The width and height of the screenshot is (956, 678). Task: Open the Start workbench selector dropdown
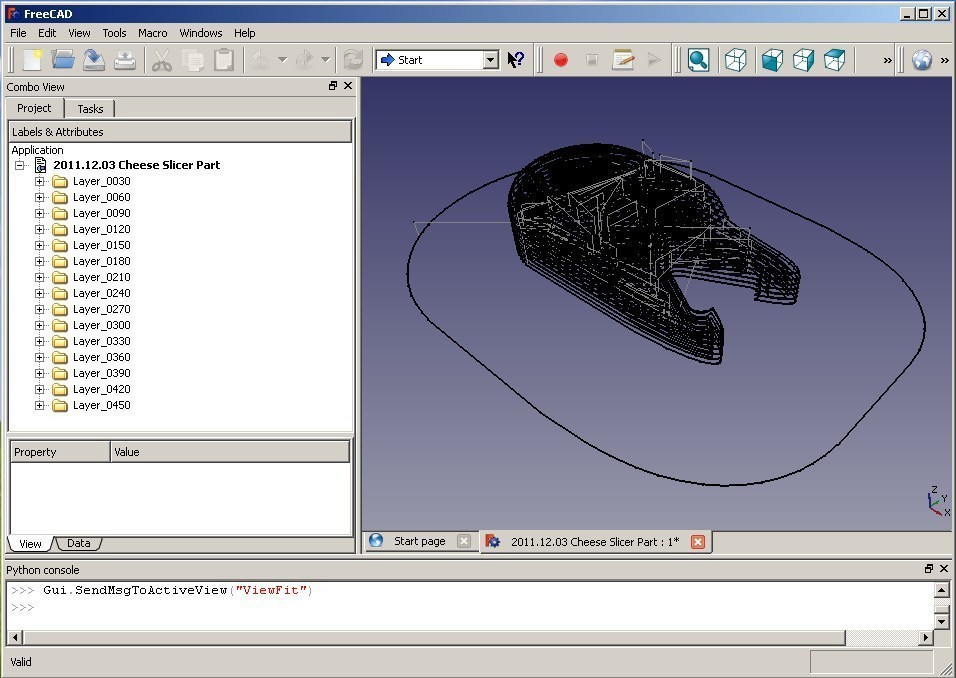pyautogui.click(x=489, y=59)
